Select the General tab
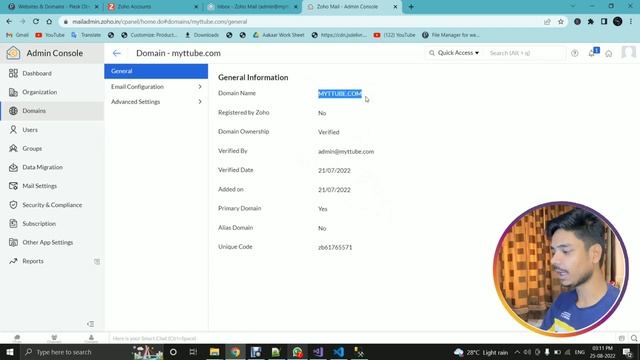 [x=156, y=71]
